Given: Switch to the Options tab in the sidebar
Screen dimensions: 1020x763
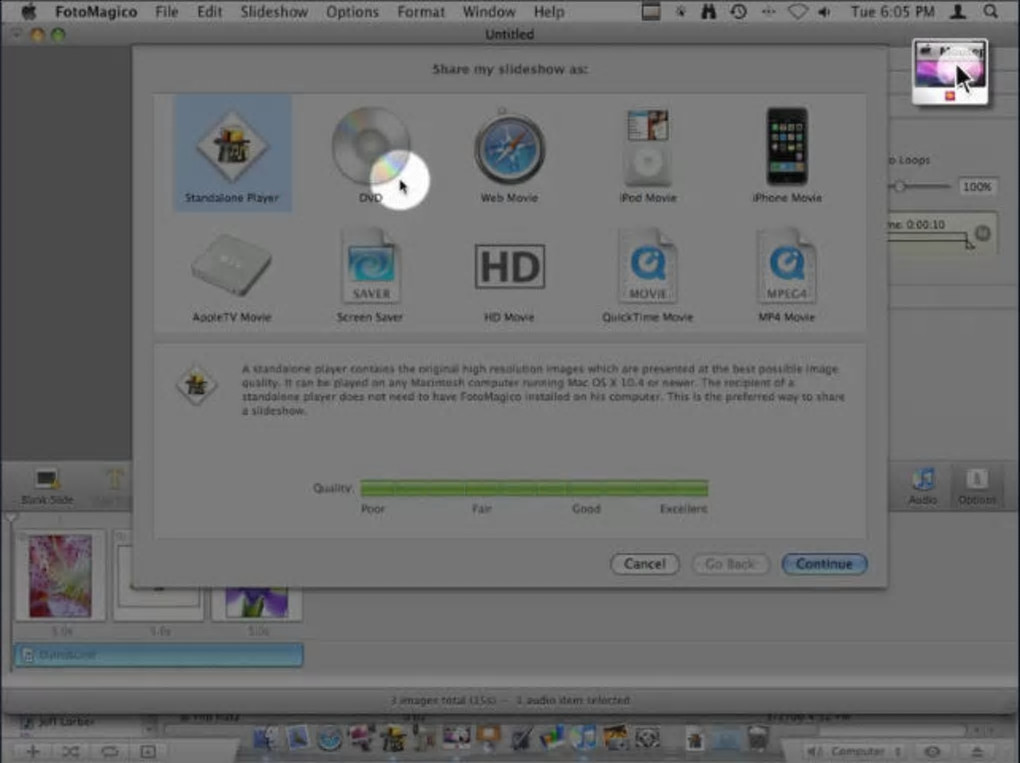Looking at the screenshot, I should (x=976, y=487).
